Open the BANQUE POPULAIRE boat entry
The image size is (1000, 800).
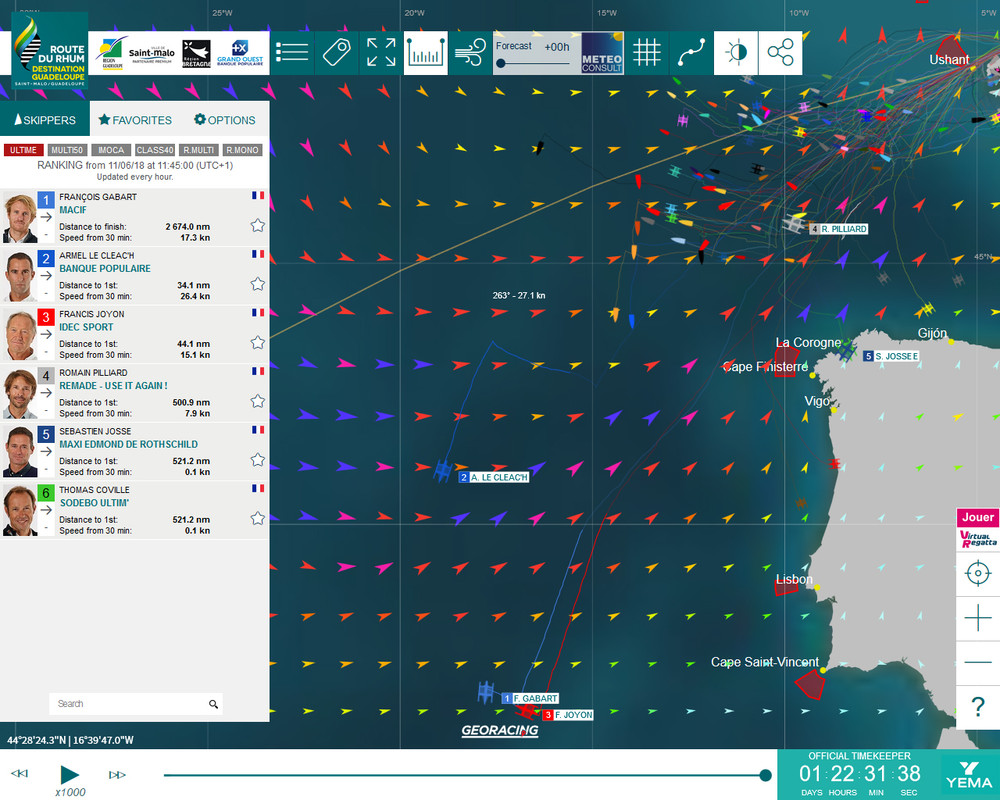105,269
